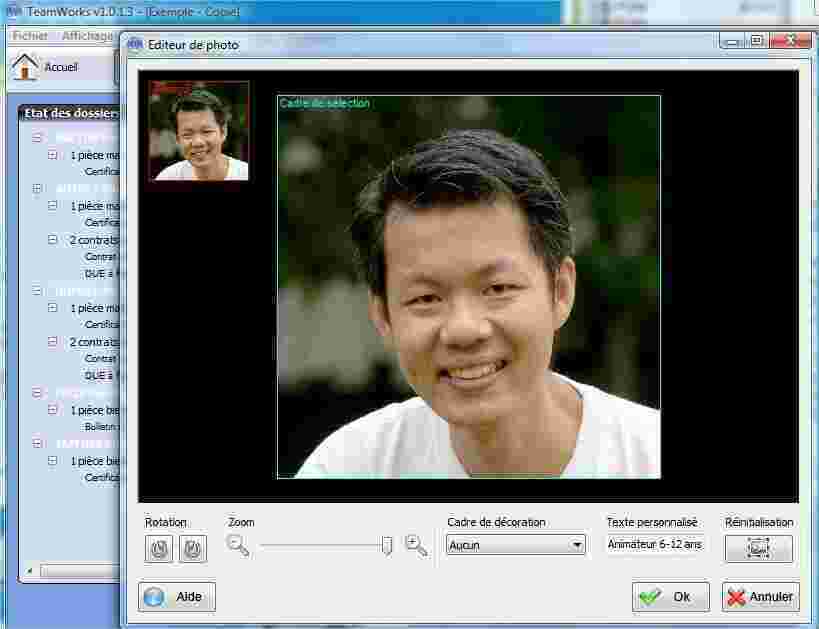Click the zoom in magnifier icon
The height and width of the screenshot is (629, 819).
point(416,545)
